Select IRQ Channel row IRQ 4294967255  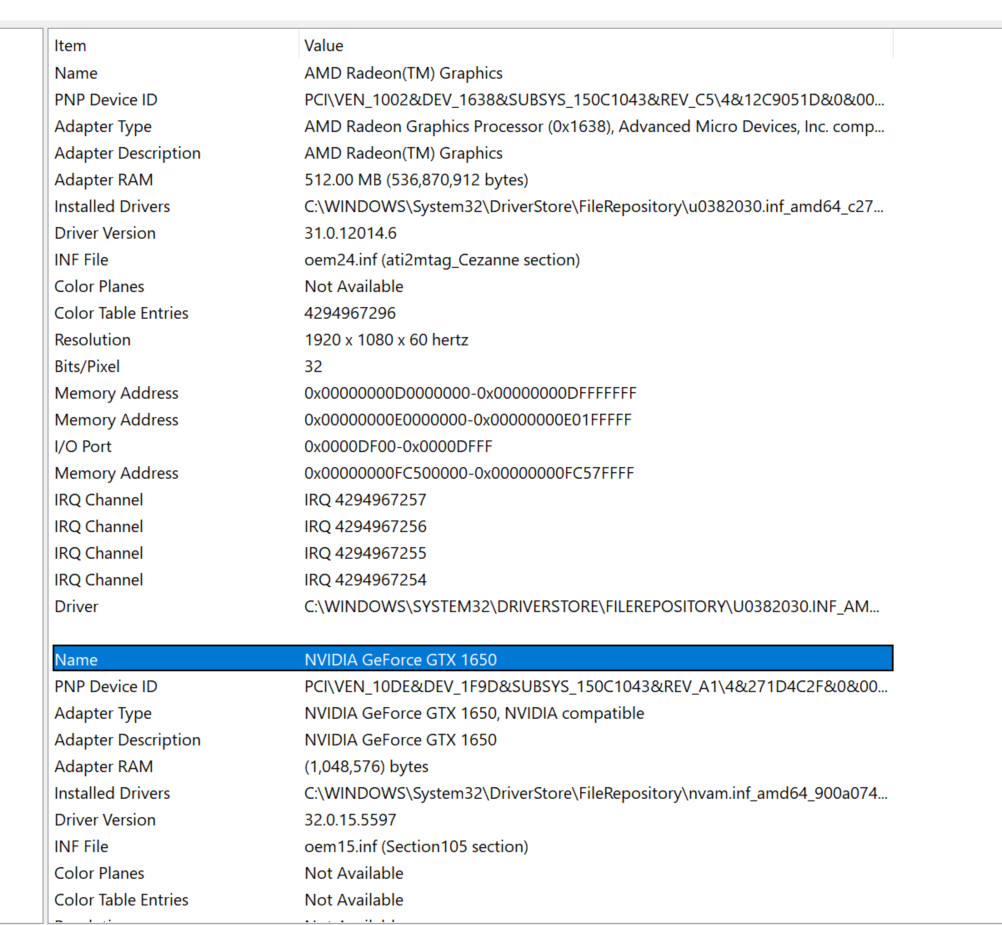[x=473, y=553]
